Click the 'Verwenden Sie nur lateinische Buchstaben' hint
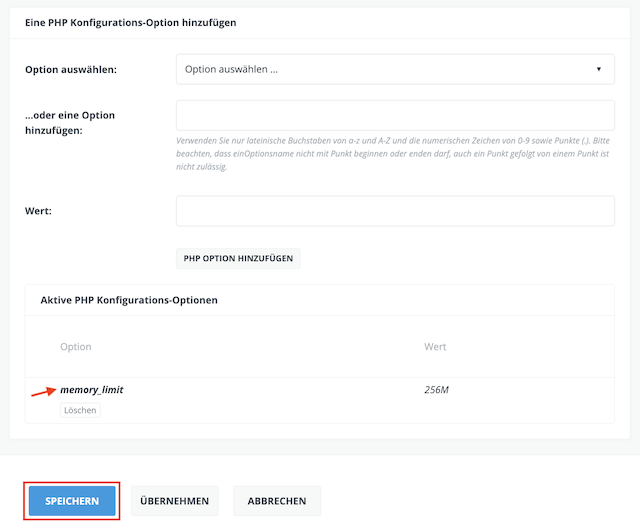Screen dimensions: 640x522 (393, 153)
